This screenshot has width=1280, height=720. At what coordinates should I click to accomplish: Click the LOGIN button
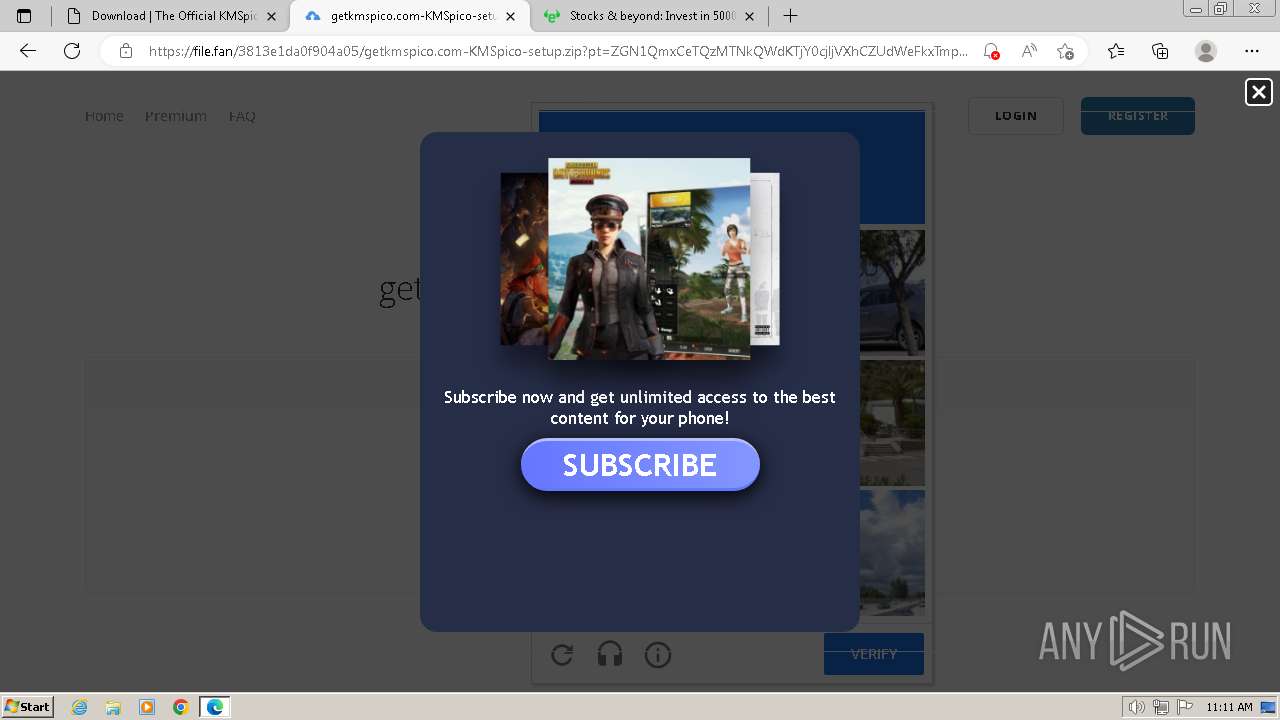click(x=1016, y=116)
